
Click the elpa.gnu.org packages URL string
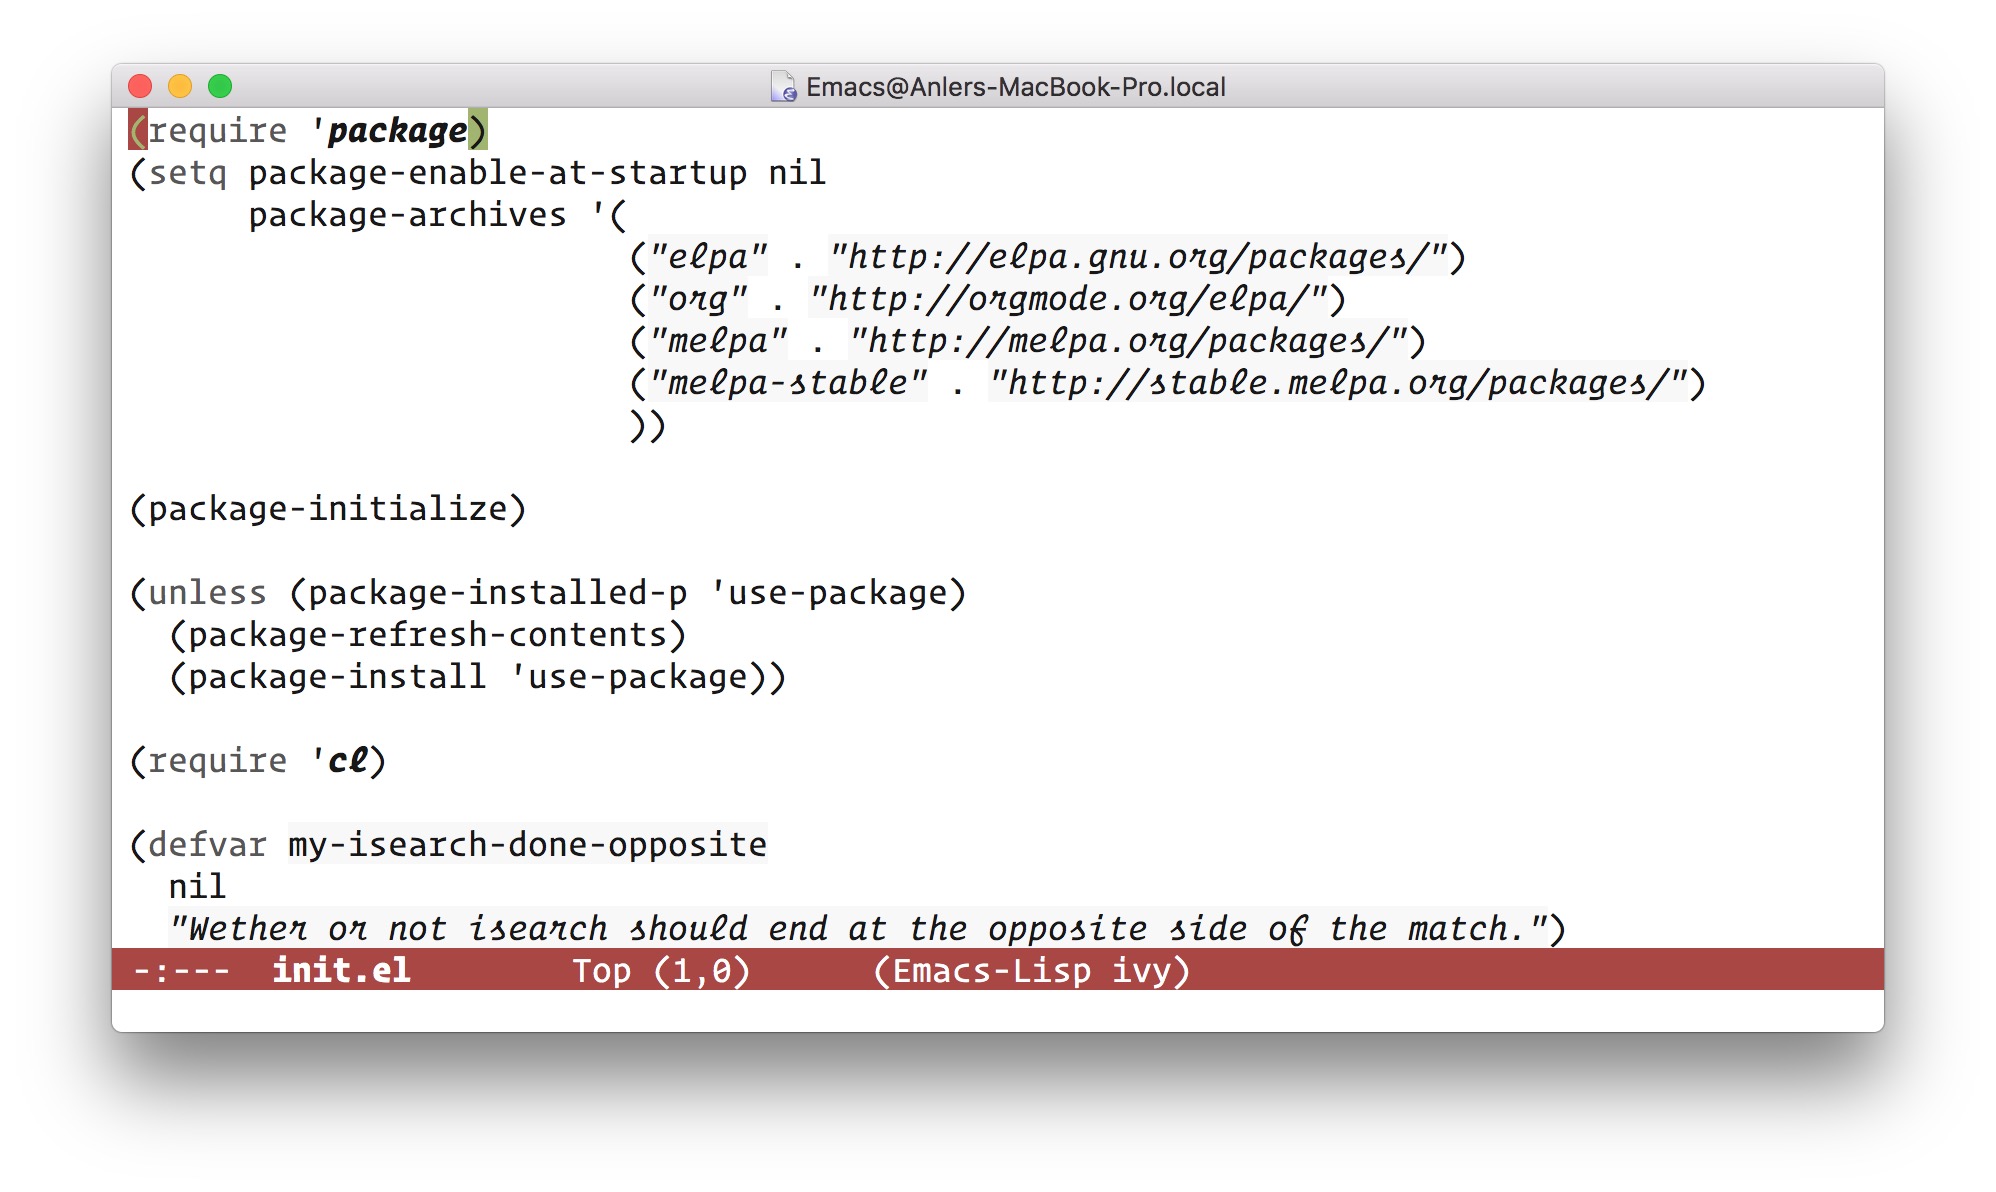click(1138, 257)
